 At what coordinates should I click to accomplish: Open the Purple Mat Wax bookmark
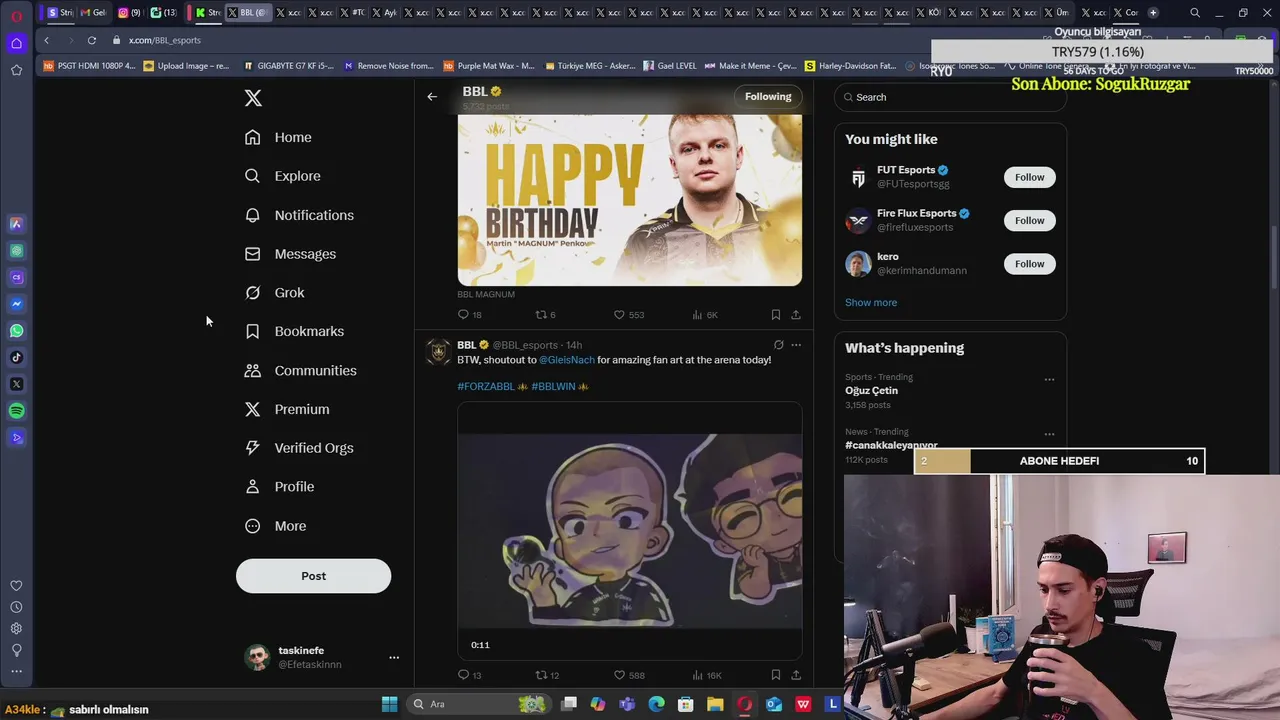pos(488,66)
